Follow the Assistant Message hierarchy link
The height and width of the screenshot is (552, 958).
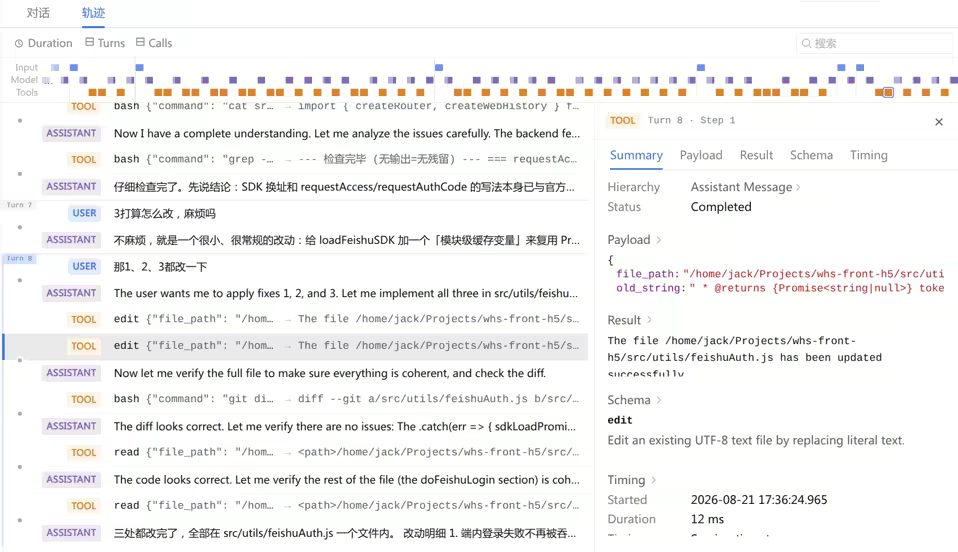tap(745, 187)
